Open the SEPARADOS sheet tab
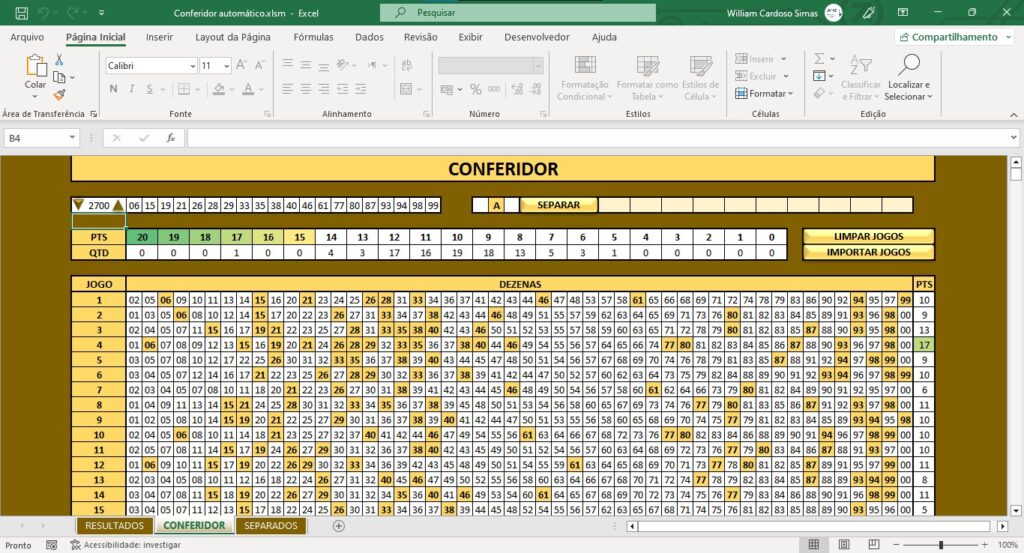This screenshot has height=553, width=1024. point(270,526)
